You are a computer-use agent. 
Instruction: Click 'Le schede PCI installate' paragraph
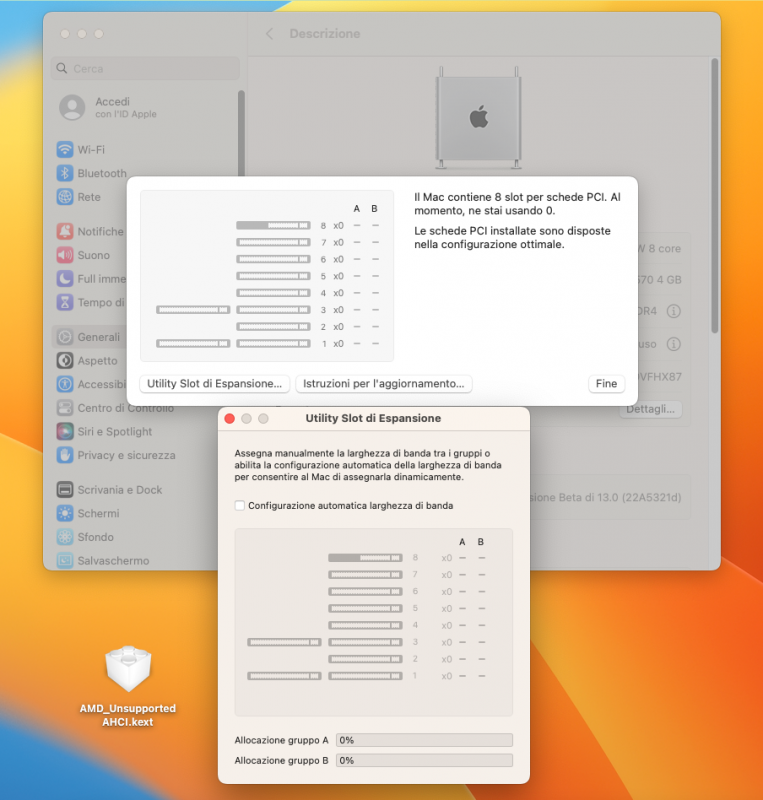[512, 237]
